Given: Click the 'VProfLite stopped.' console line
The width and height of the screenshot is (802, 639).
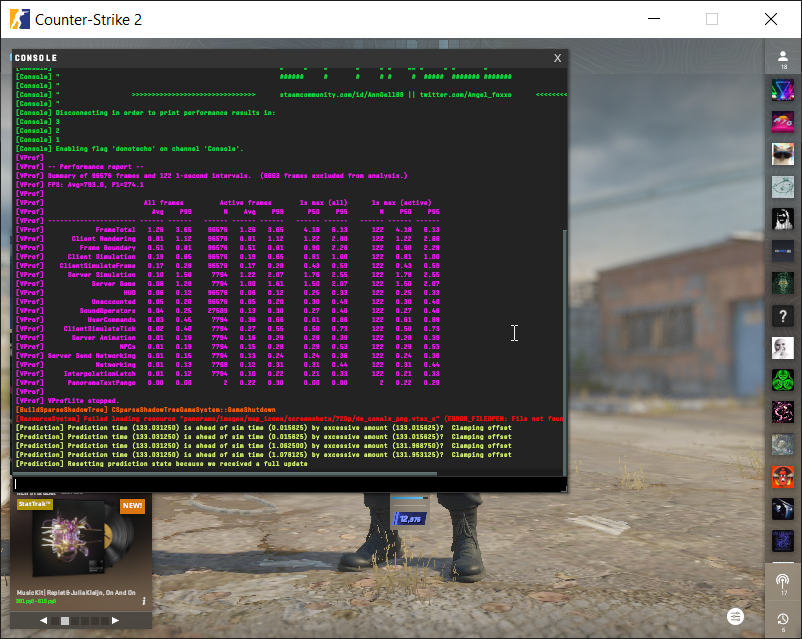Looking at the screenshot, I should click(83, 401).
